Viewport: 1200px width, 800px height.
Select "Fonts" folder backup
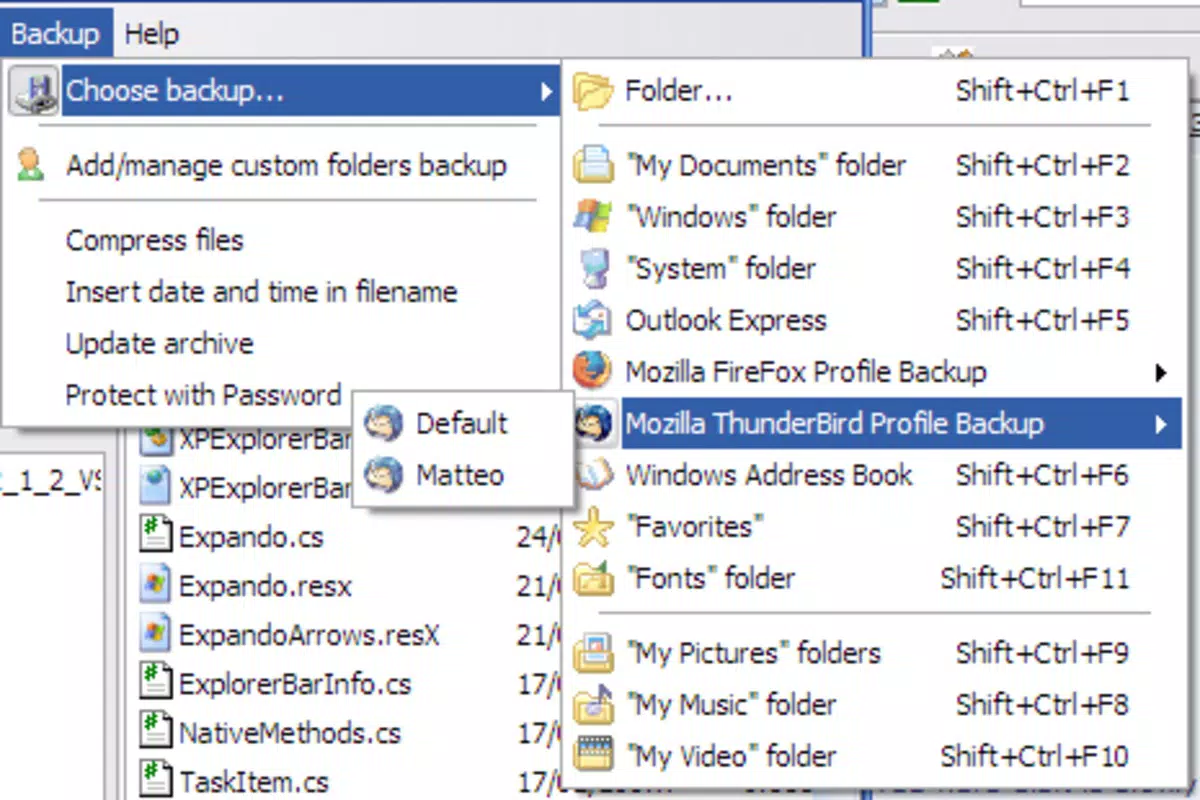710,579
